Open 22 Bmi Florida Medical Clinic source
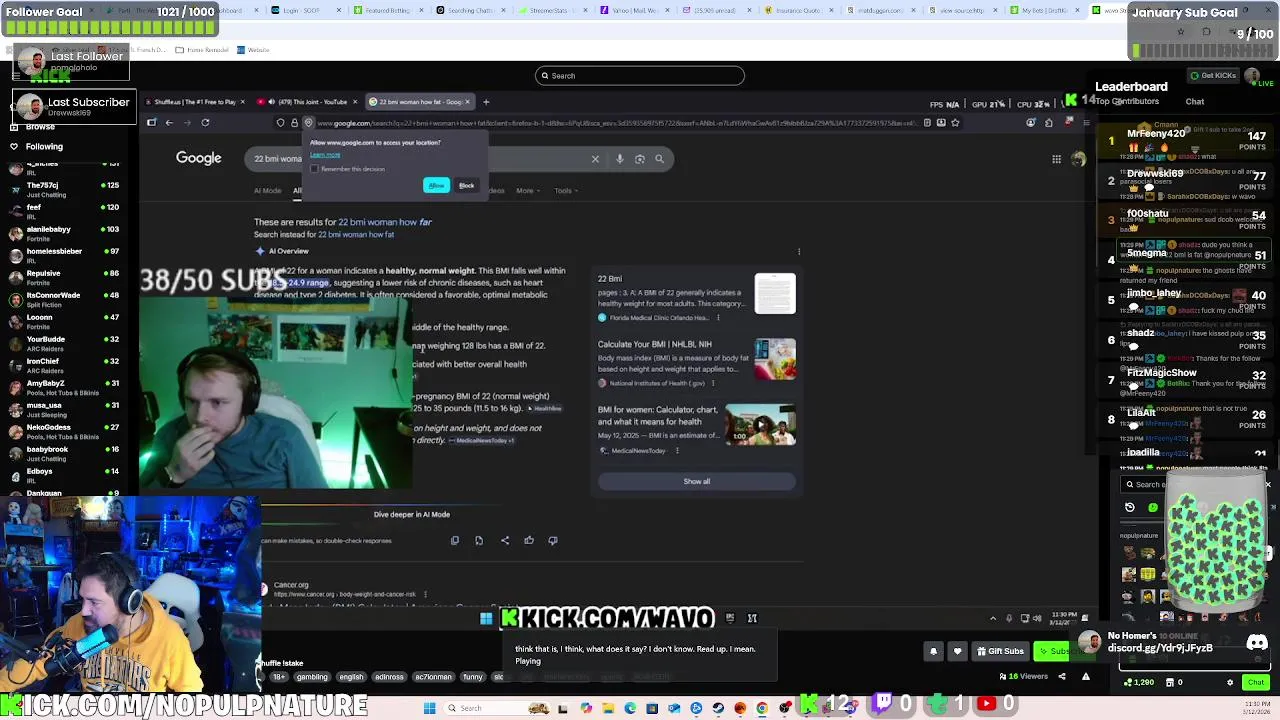The width and height of the screenshot is (1280, 720). (x=609, y=279)
